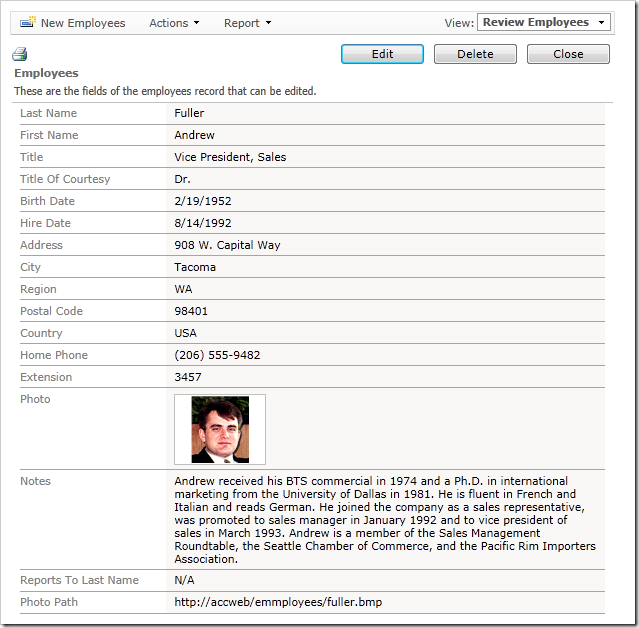Click the Reports To Last Name value N/A
This screenshot has height=628, width=639.
pyautogui.click(x=184, y=580)
